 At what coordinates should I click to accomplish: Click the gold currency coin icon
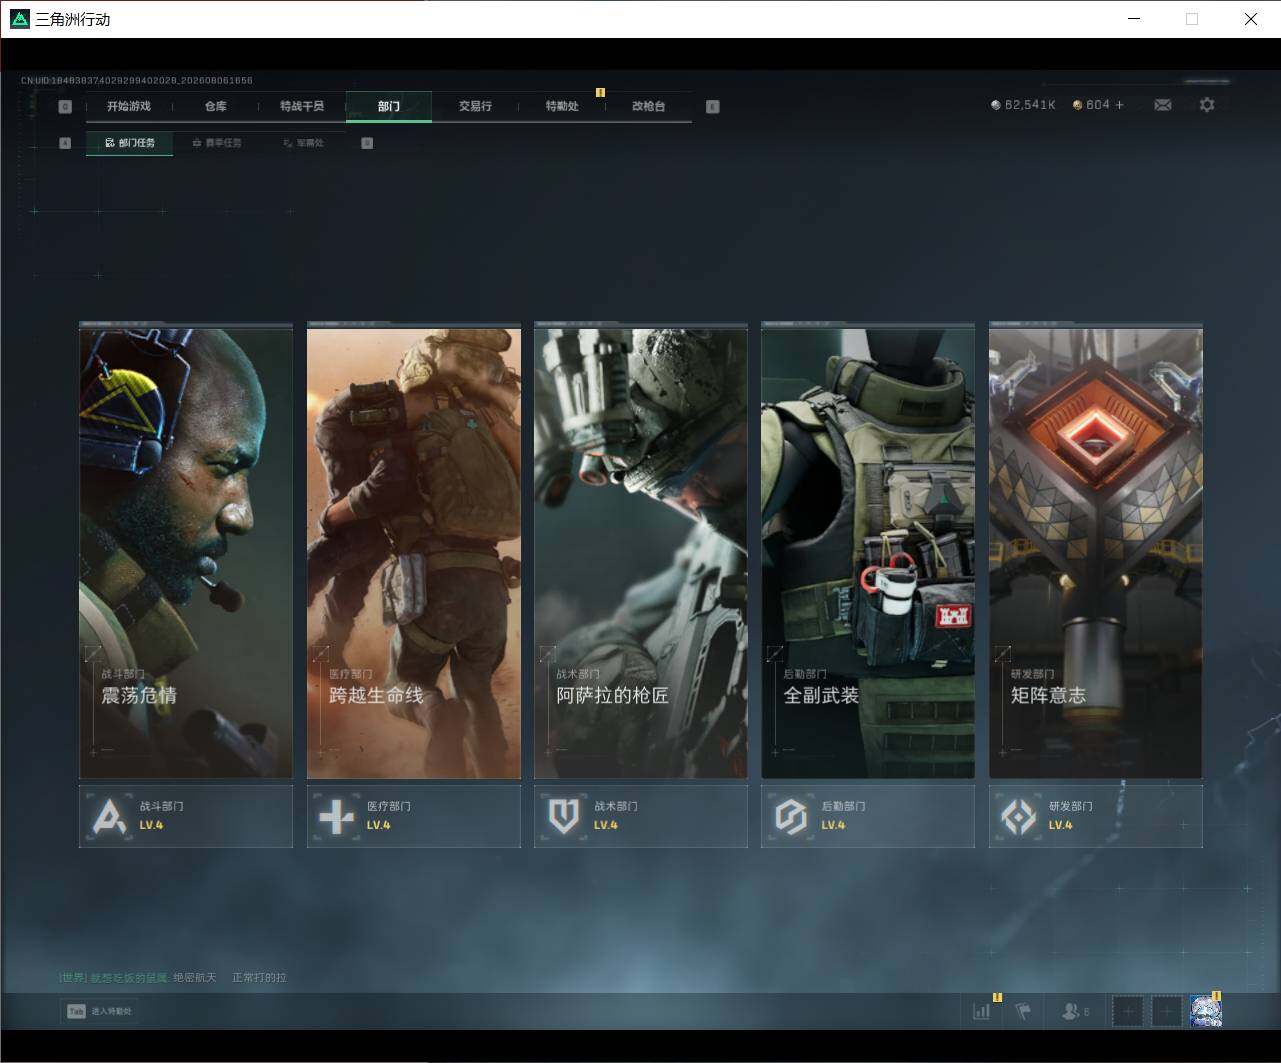pyautogui.click(x=1077, y=105)
